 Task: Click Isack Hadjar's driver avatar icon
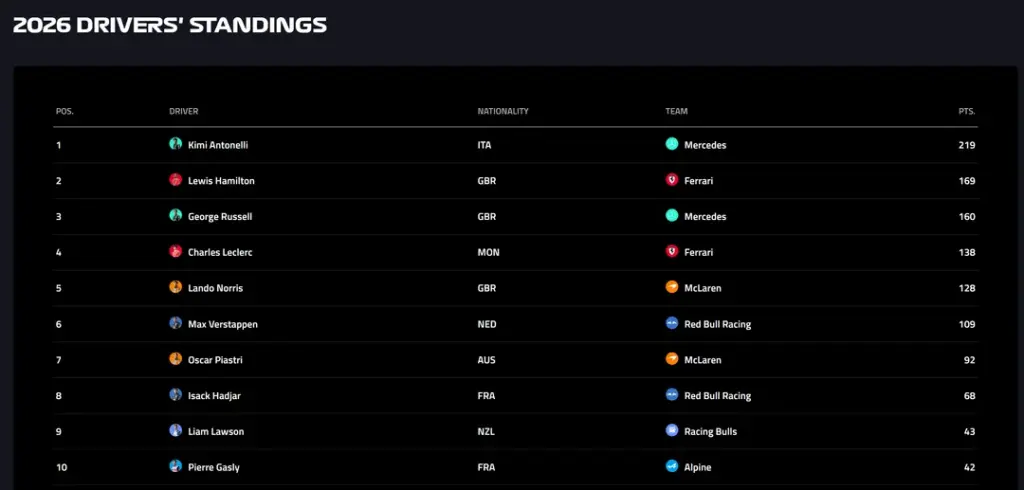[x=175, y=395]
